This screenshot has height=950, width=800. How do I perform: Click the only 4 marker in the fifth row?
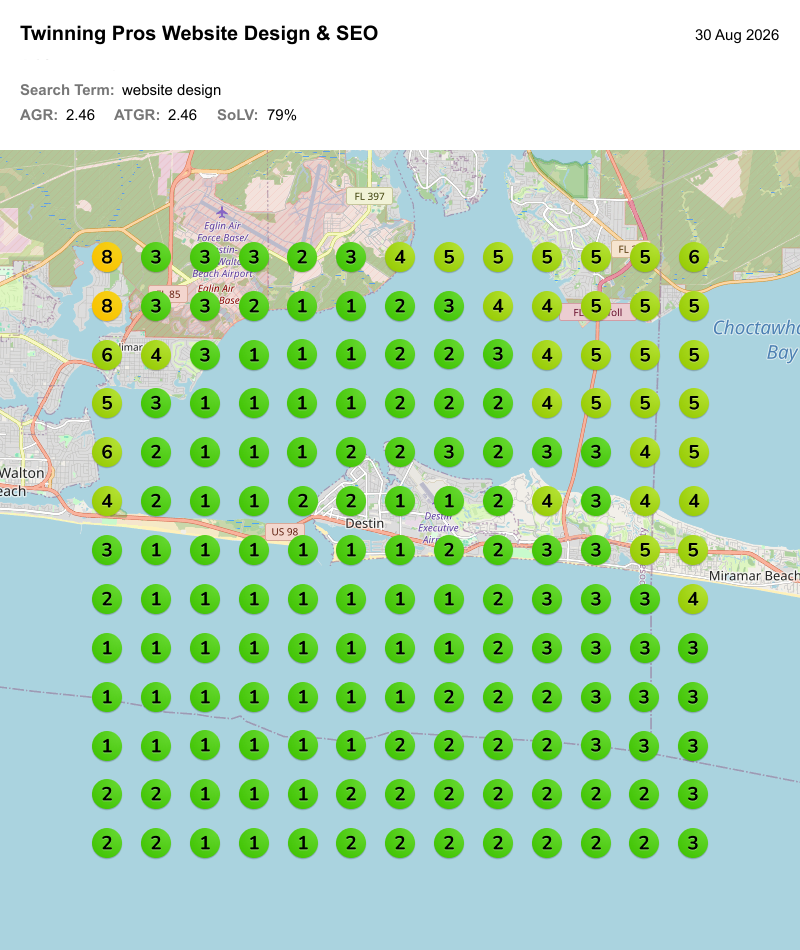645,452
